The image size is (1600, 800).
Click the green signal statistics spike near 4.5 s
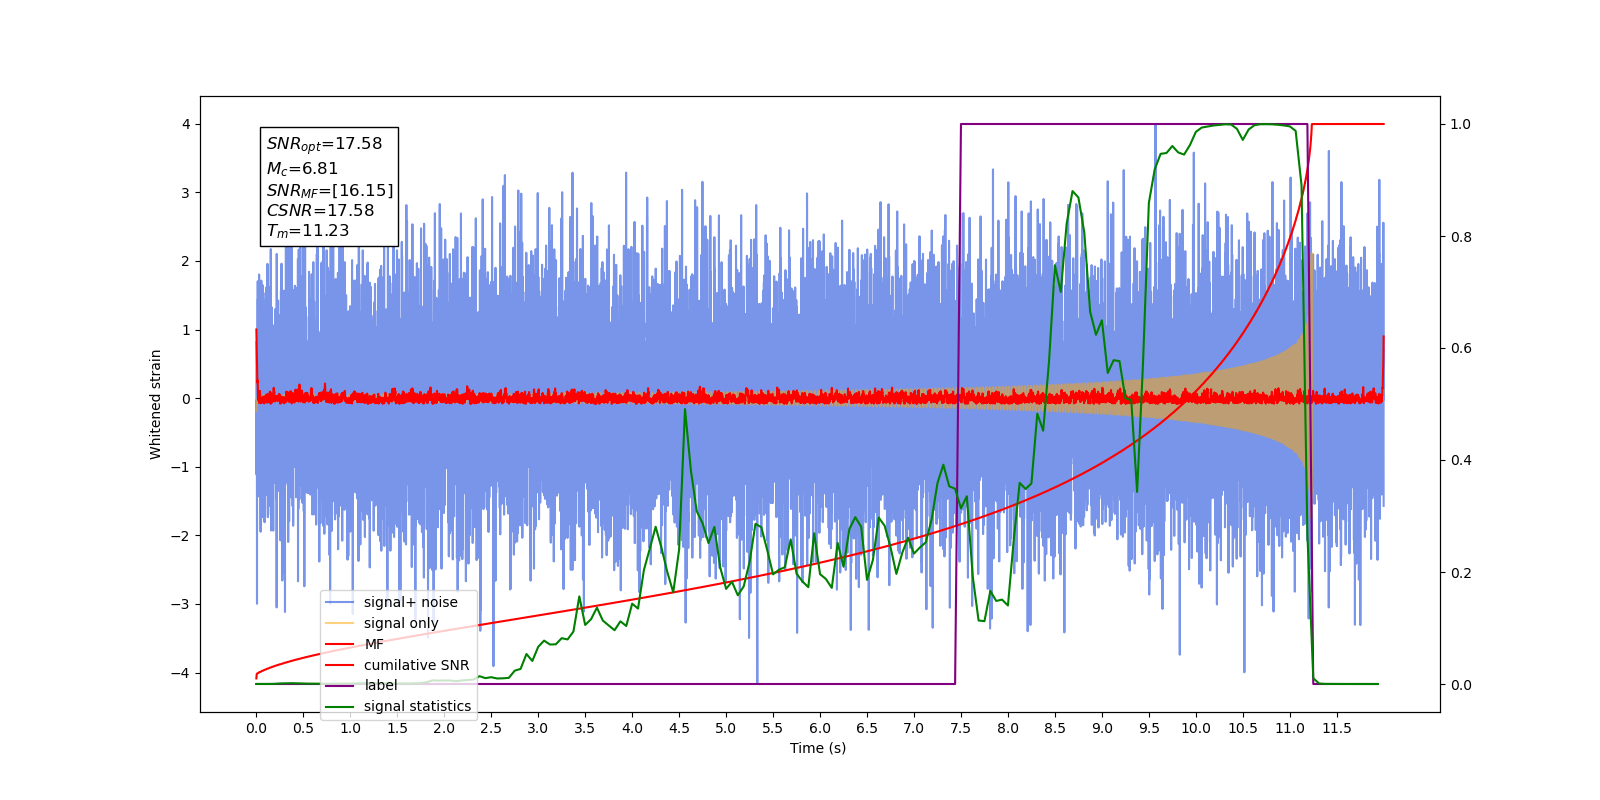(685, 410)
